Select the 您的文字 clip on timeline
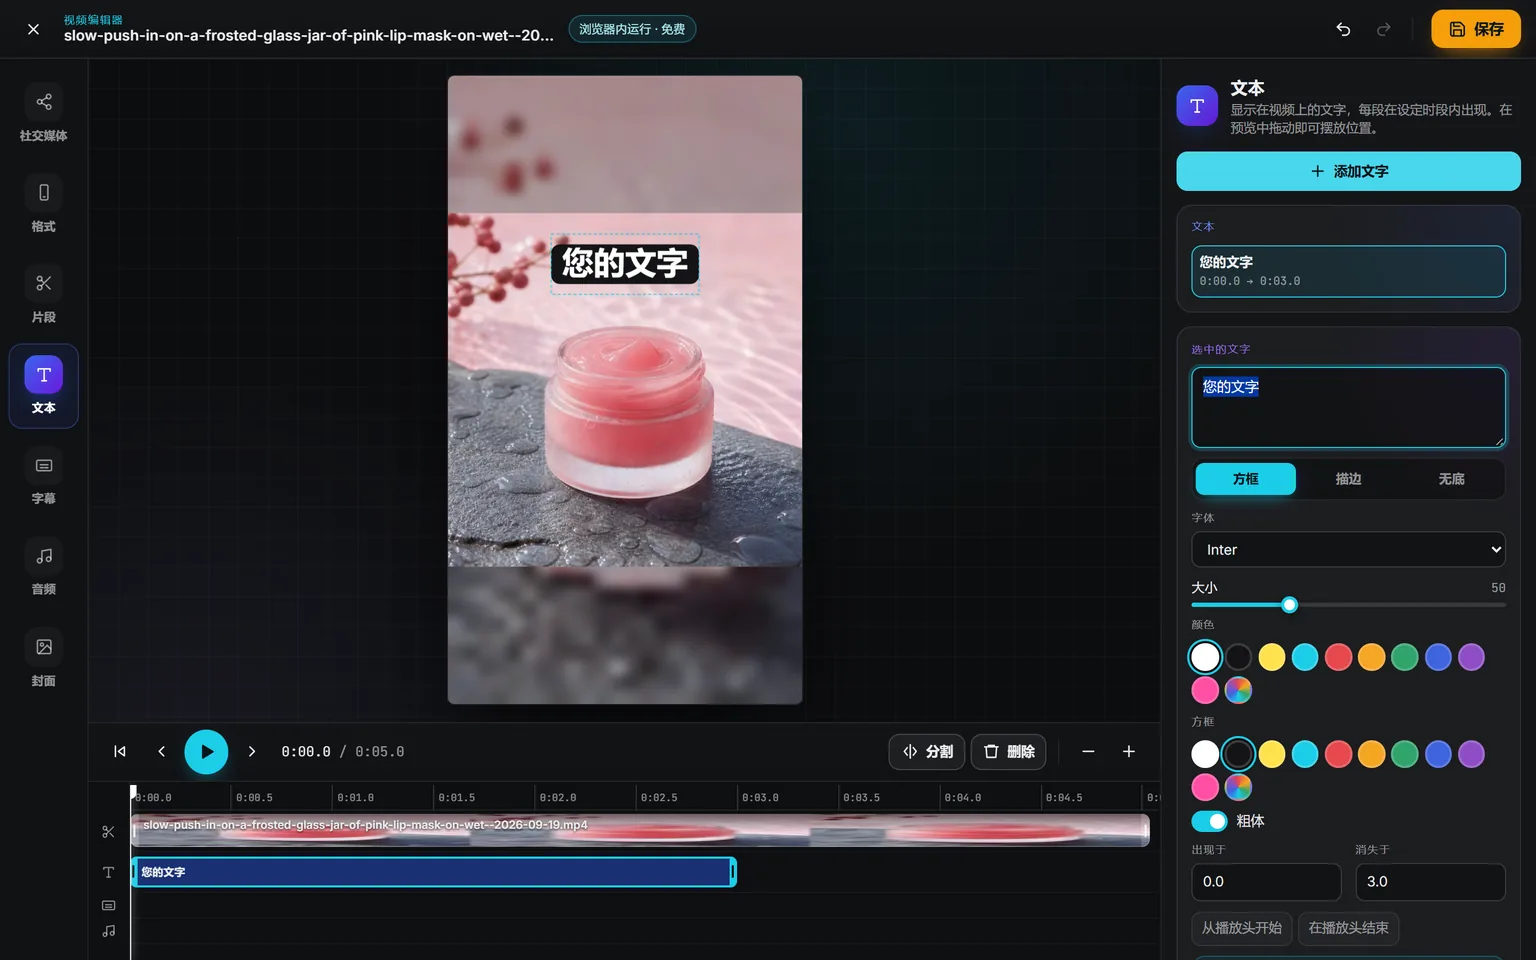This screenshot has width=1536, height=960. pos(434,872)
